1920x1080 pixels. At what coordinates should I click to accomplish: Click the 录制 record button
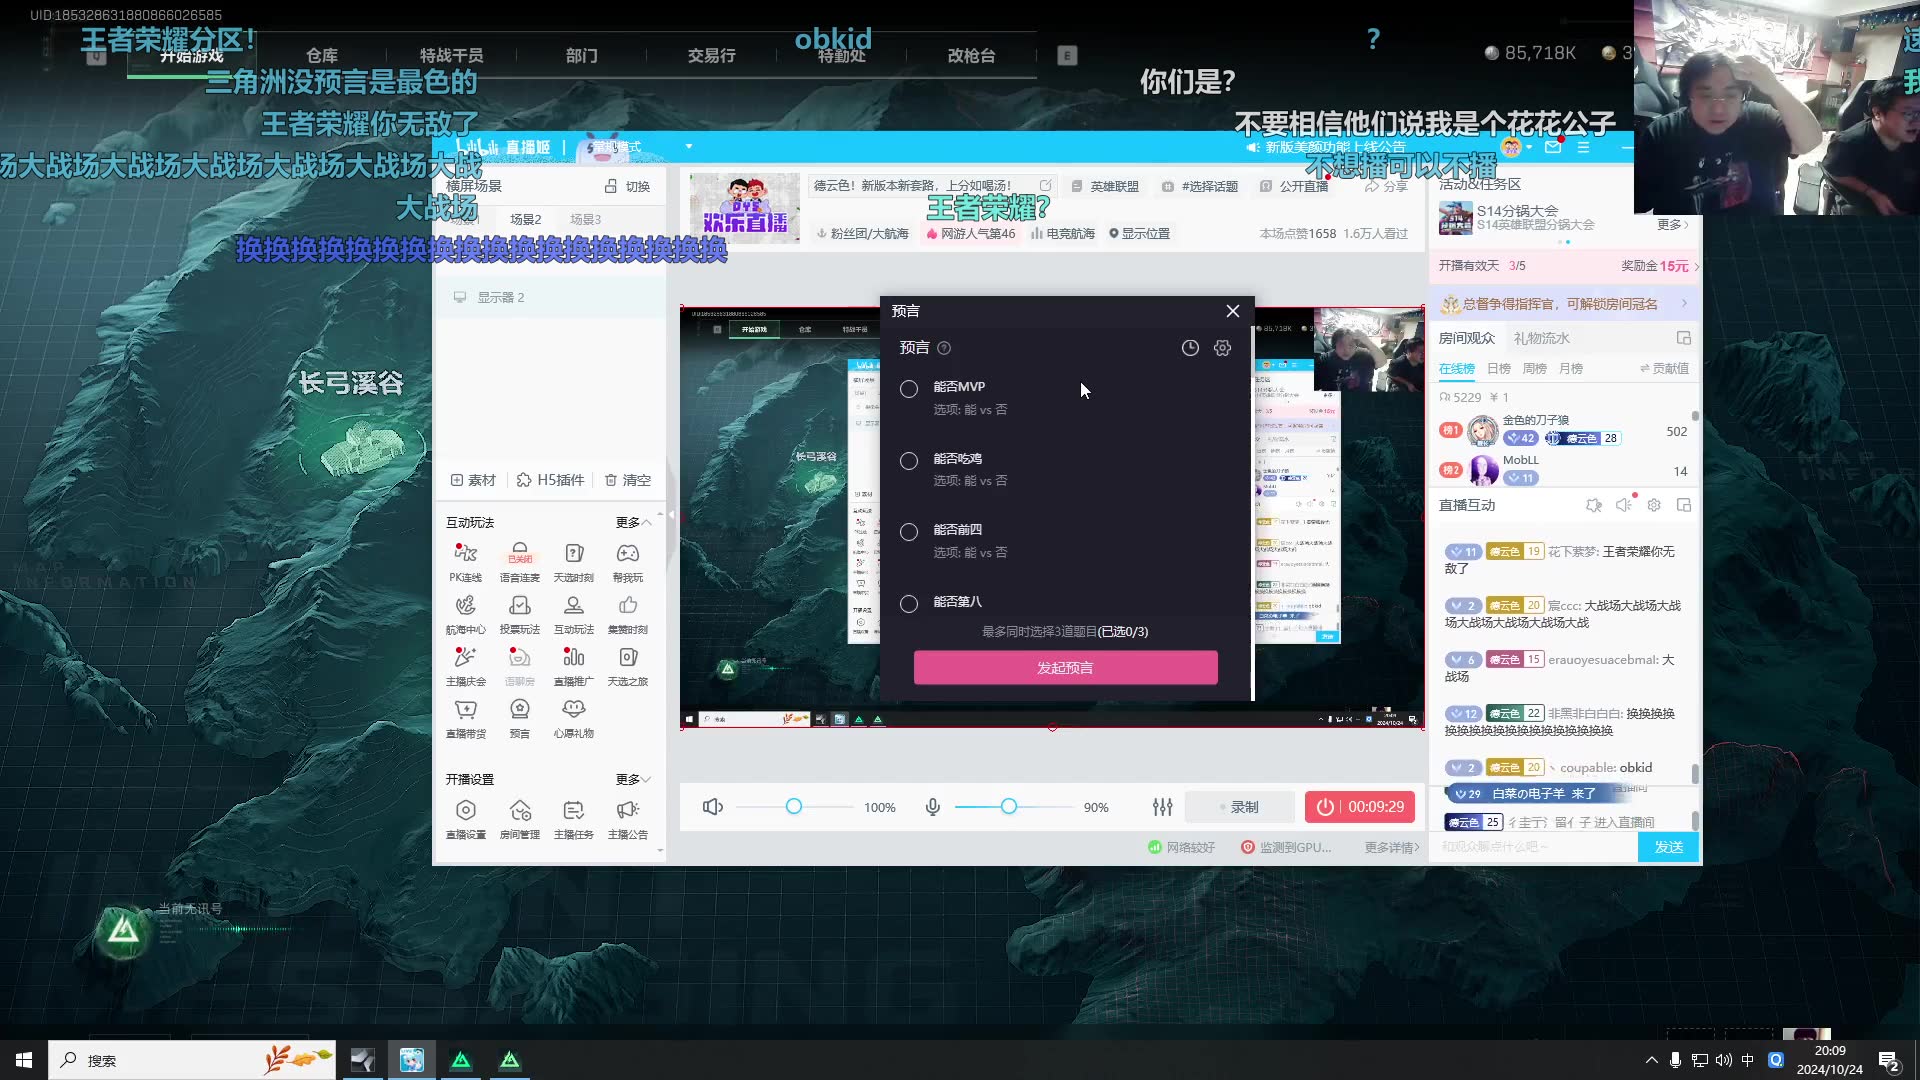point(1241,807)
